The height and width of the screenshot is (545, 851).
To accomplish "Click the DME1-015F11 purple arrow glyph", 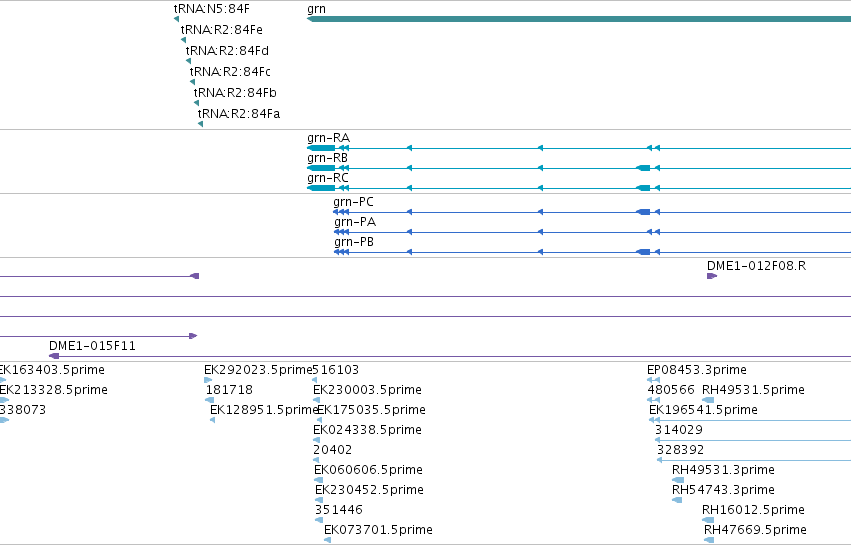I will tap(54, 357).
